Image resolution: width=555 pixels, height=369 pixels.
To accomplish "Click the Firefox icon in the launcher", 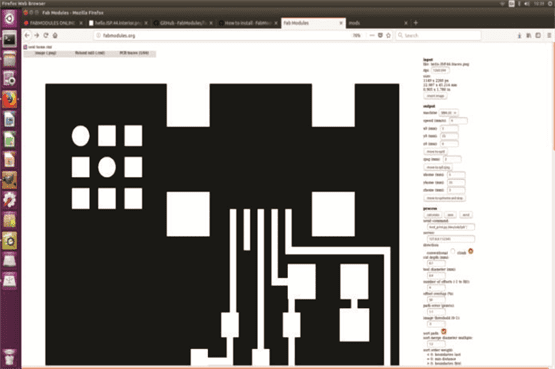I will click(x=10, y=99).
